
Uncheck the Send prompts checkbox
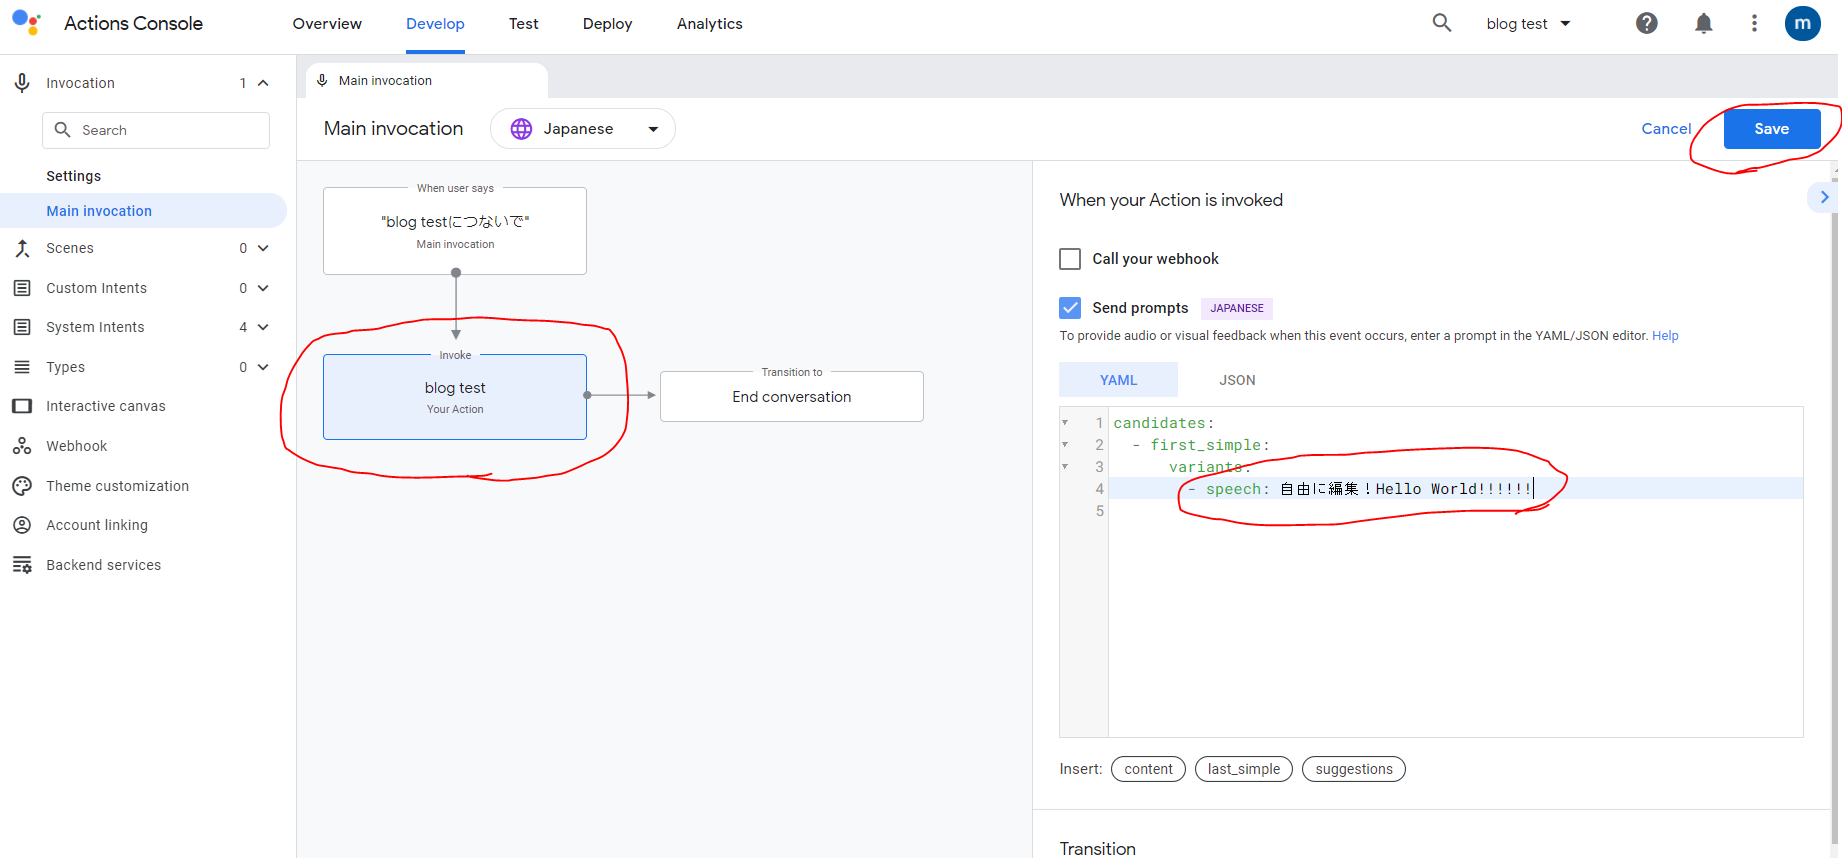pos(1070,307)
